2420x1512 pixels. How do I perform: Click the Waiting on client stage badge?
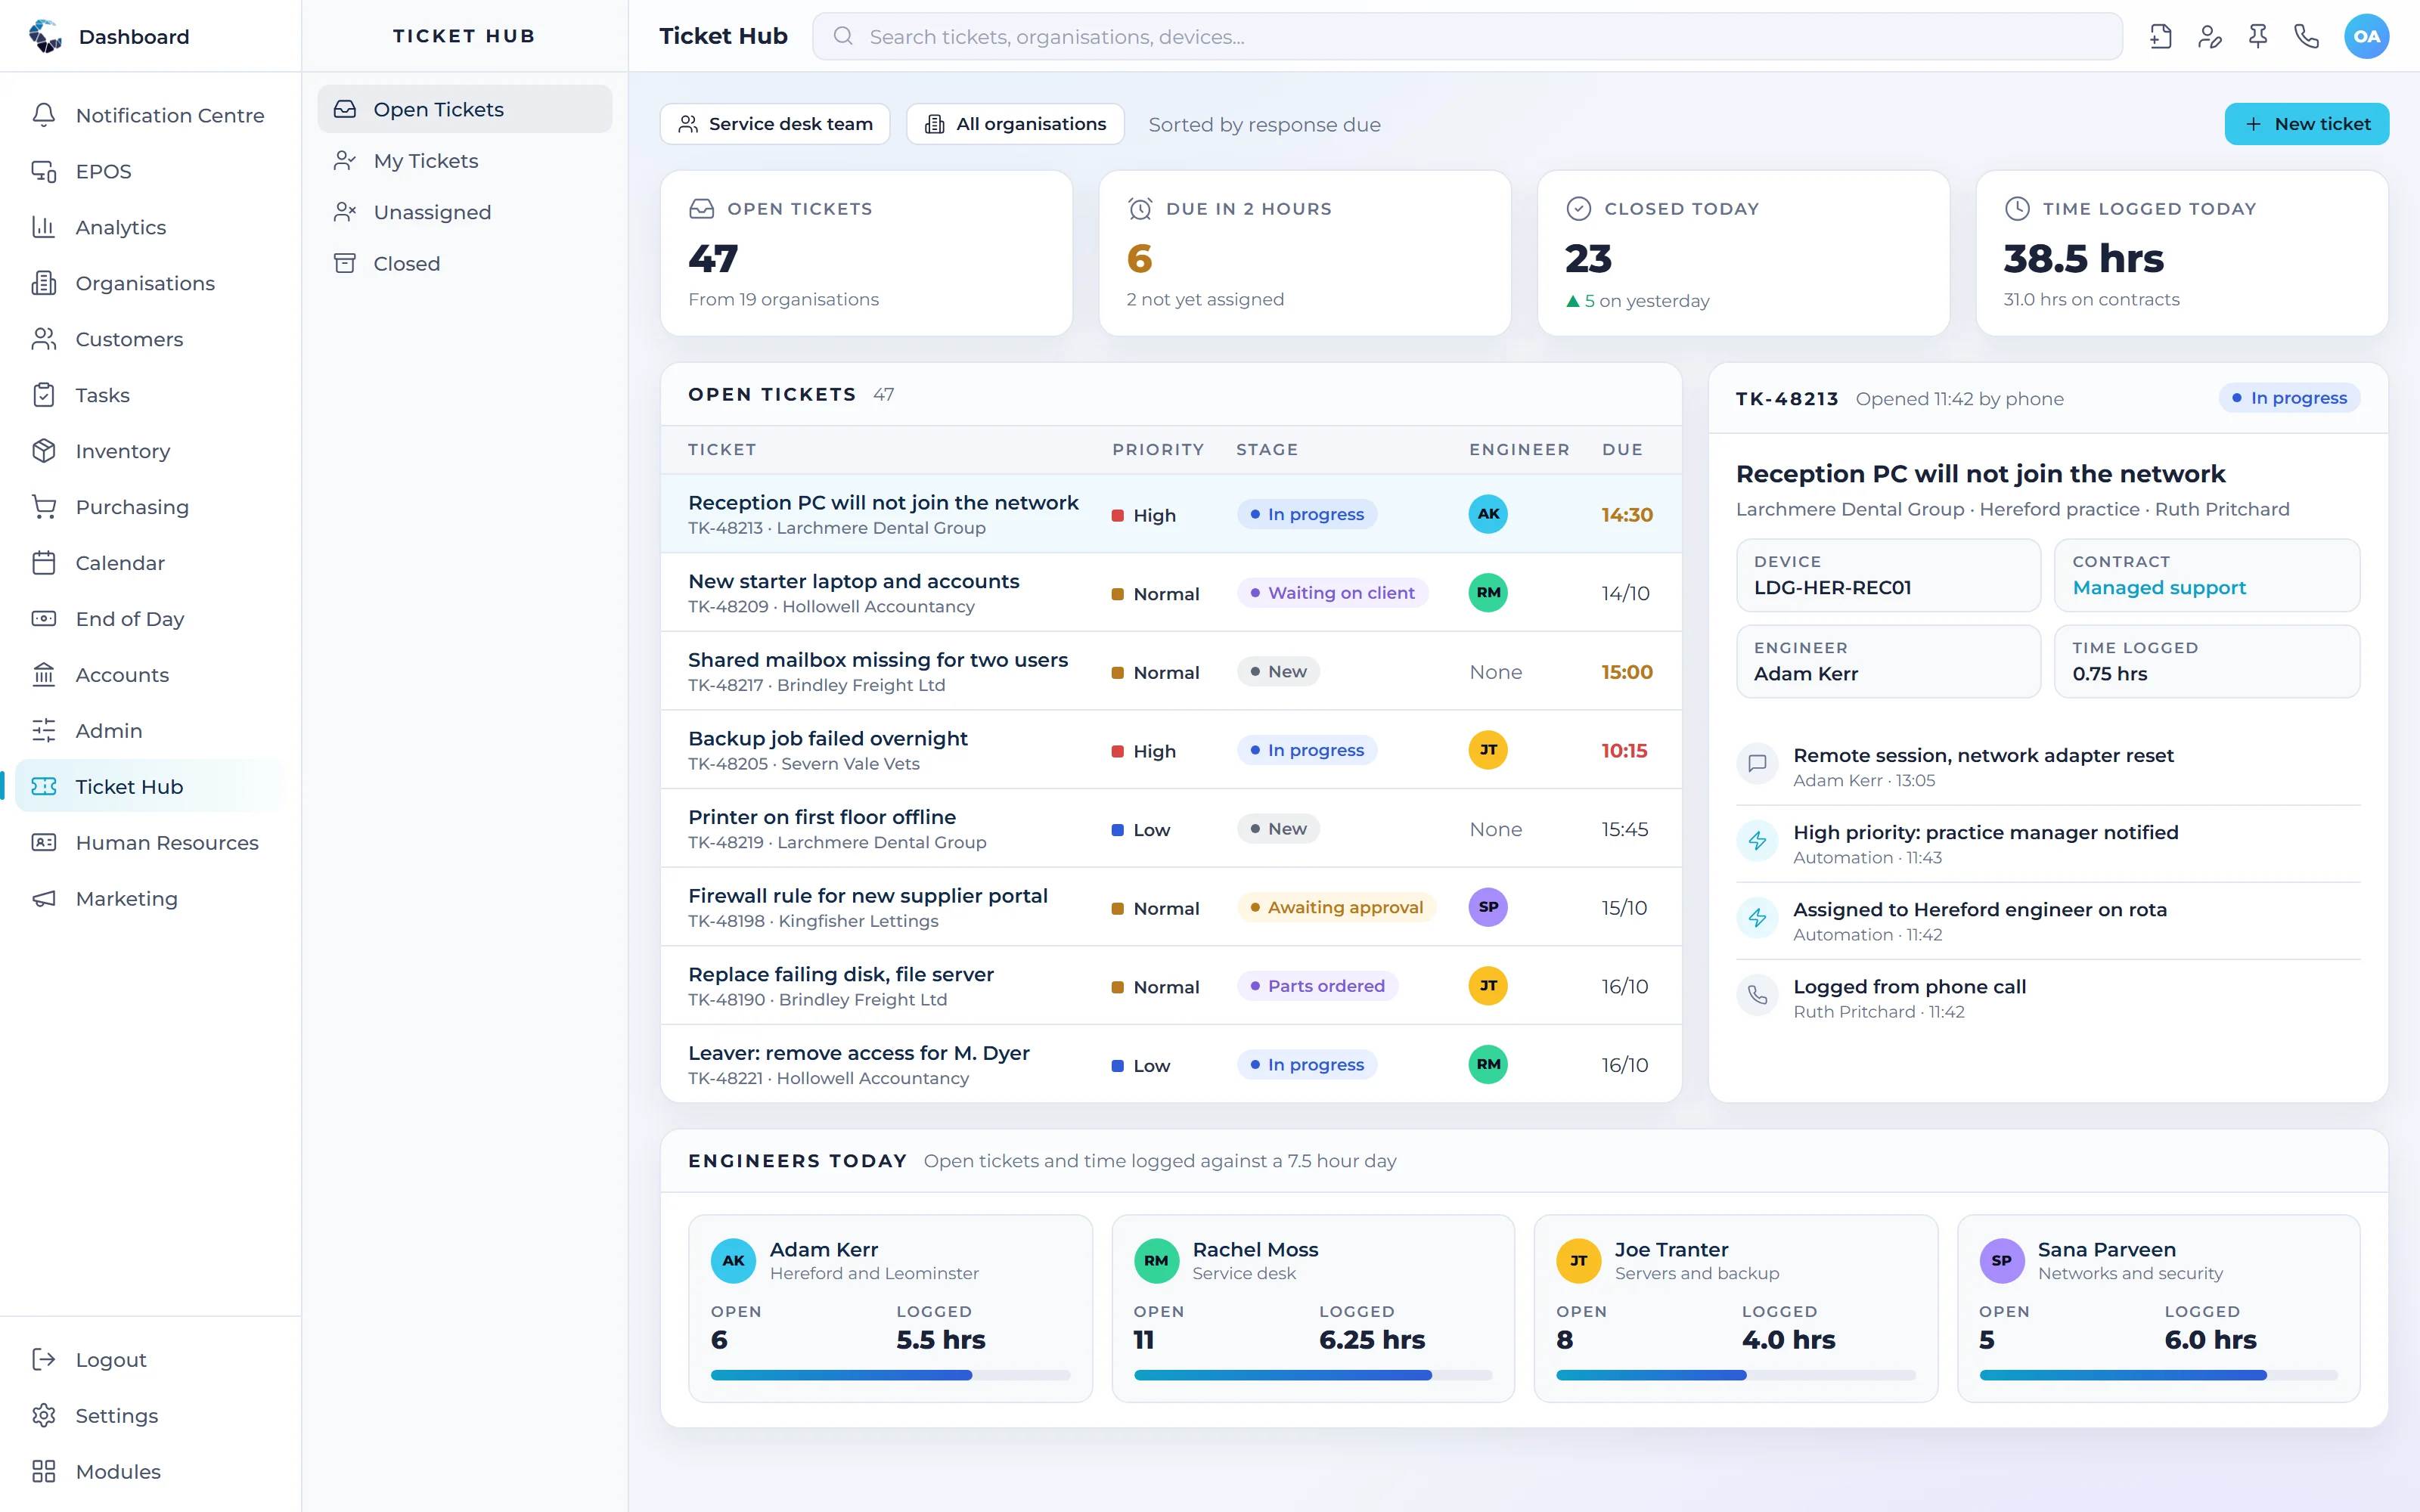point(1332,593)
